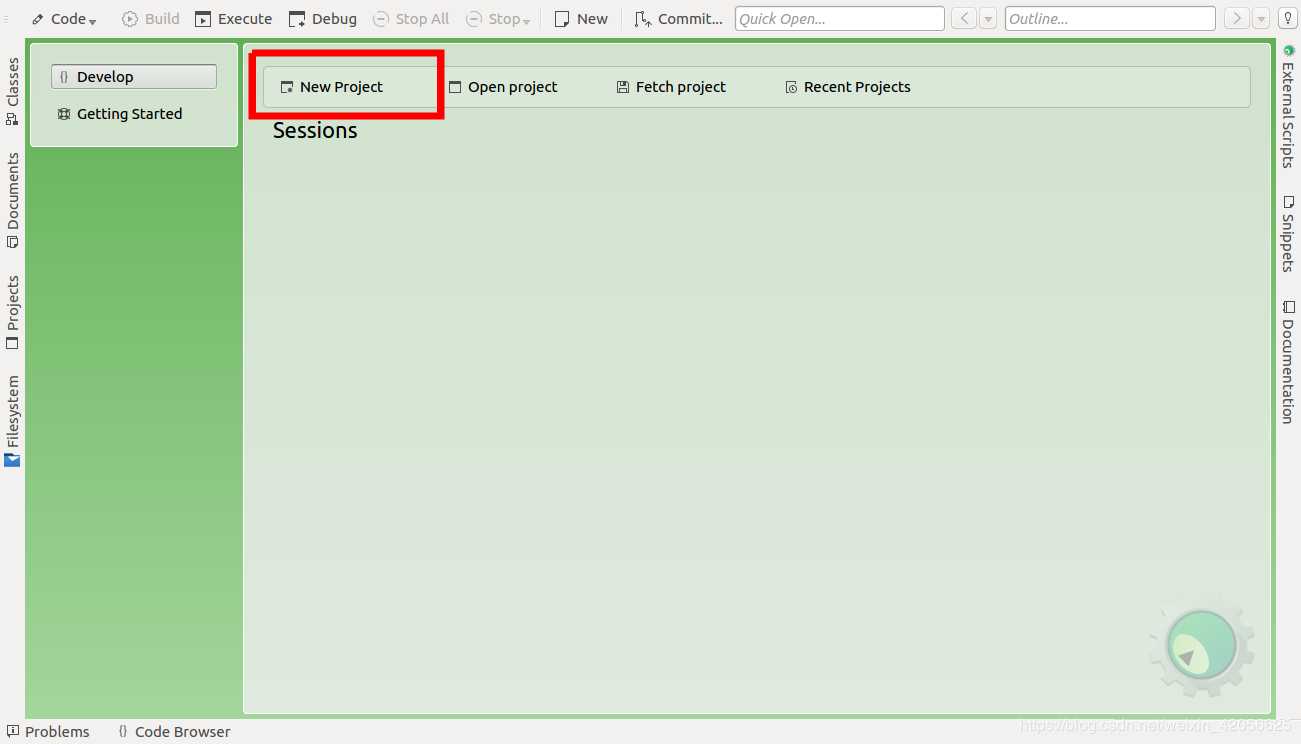Click the forward navigation arrow
This screenshot has width=1301, height=744.
click(1237, 19)
